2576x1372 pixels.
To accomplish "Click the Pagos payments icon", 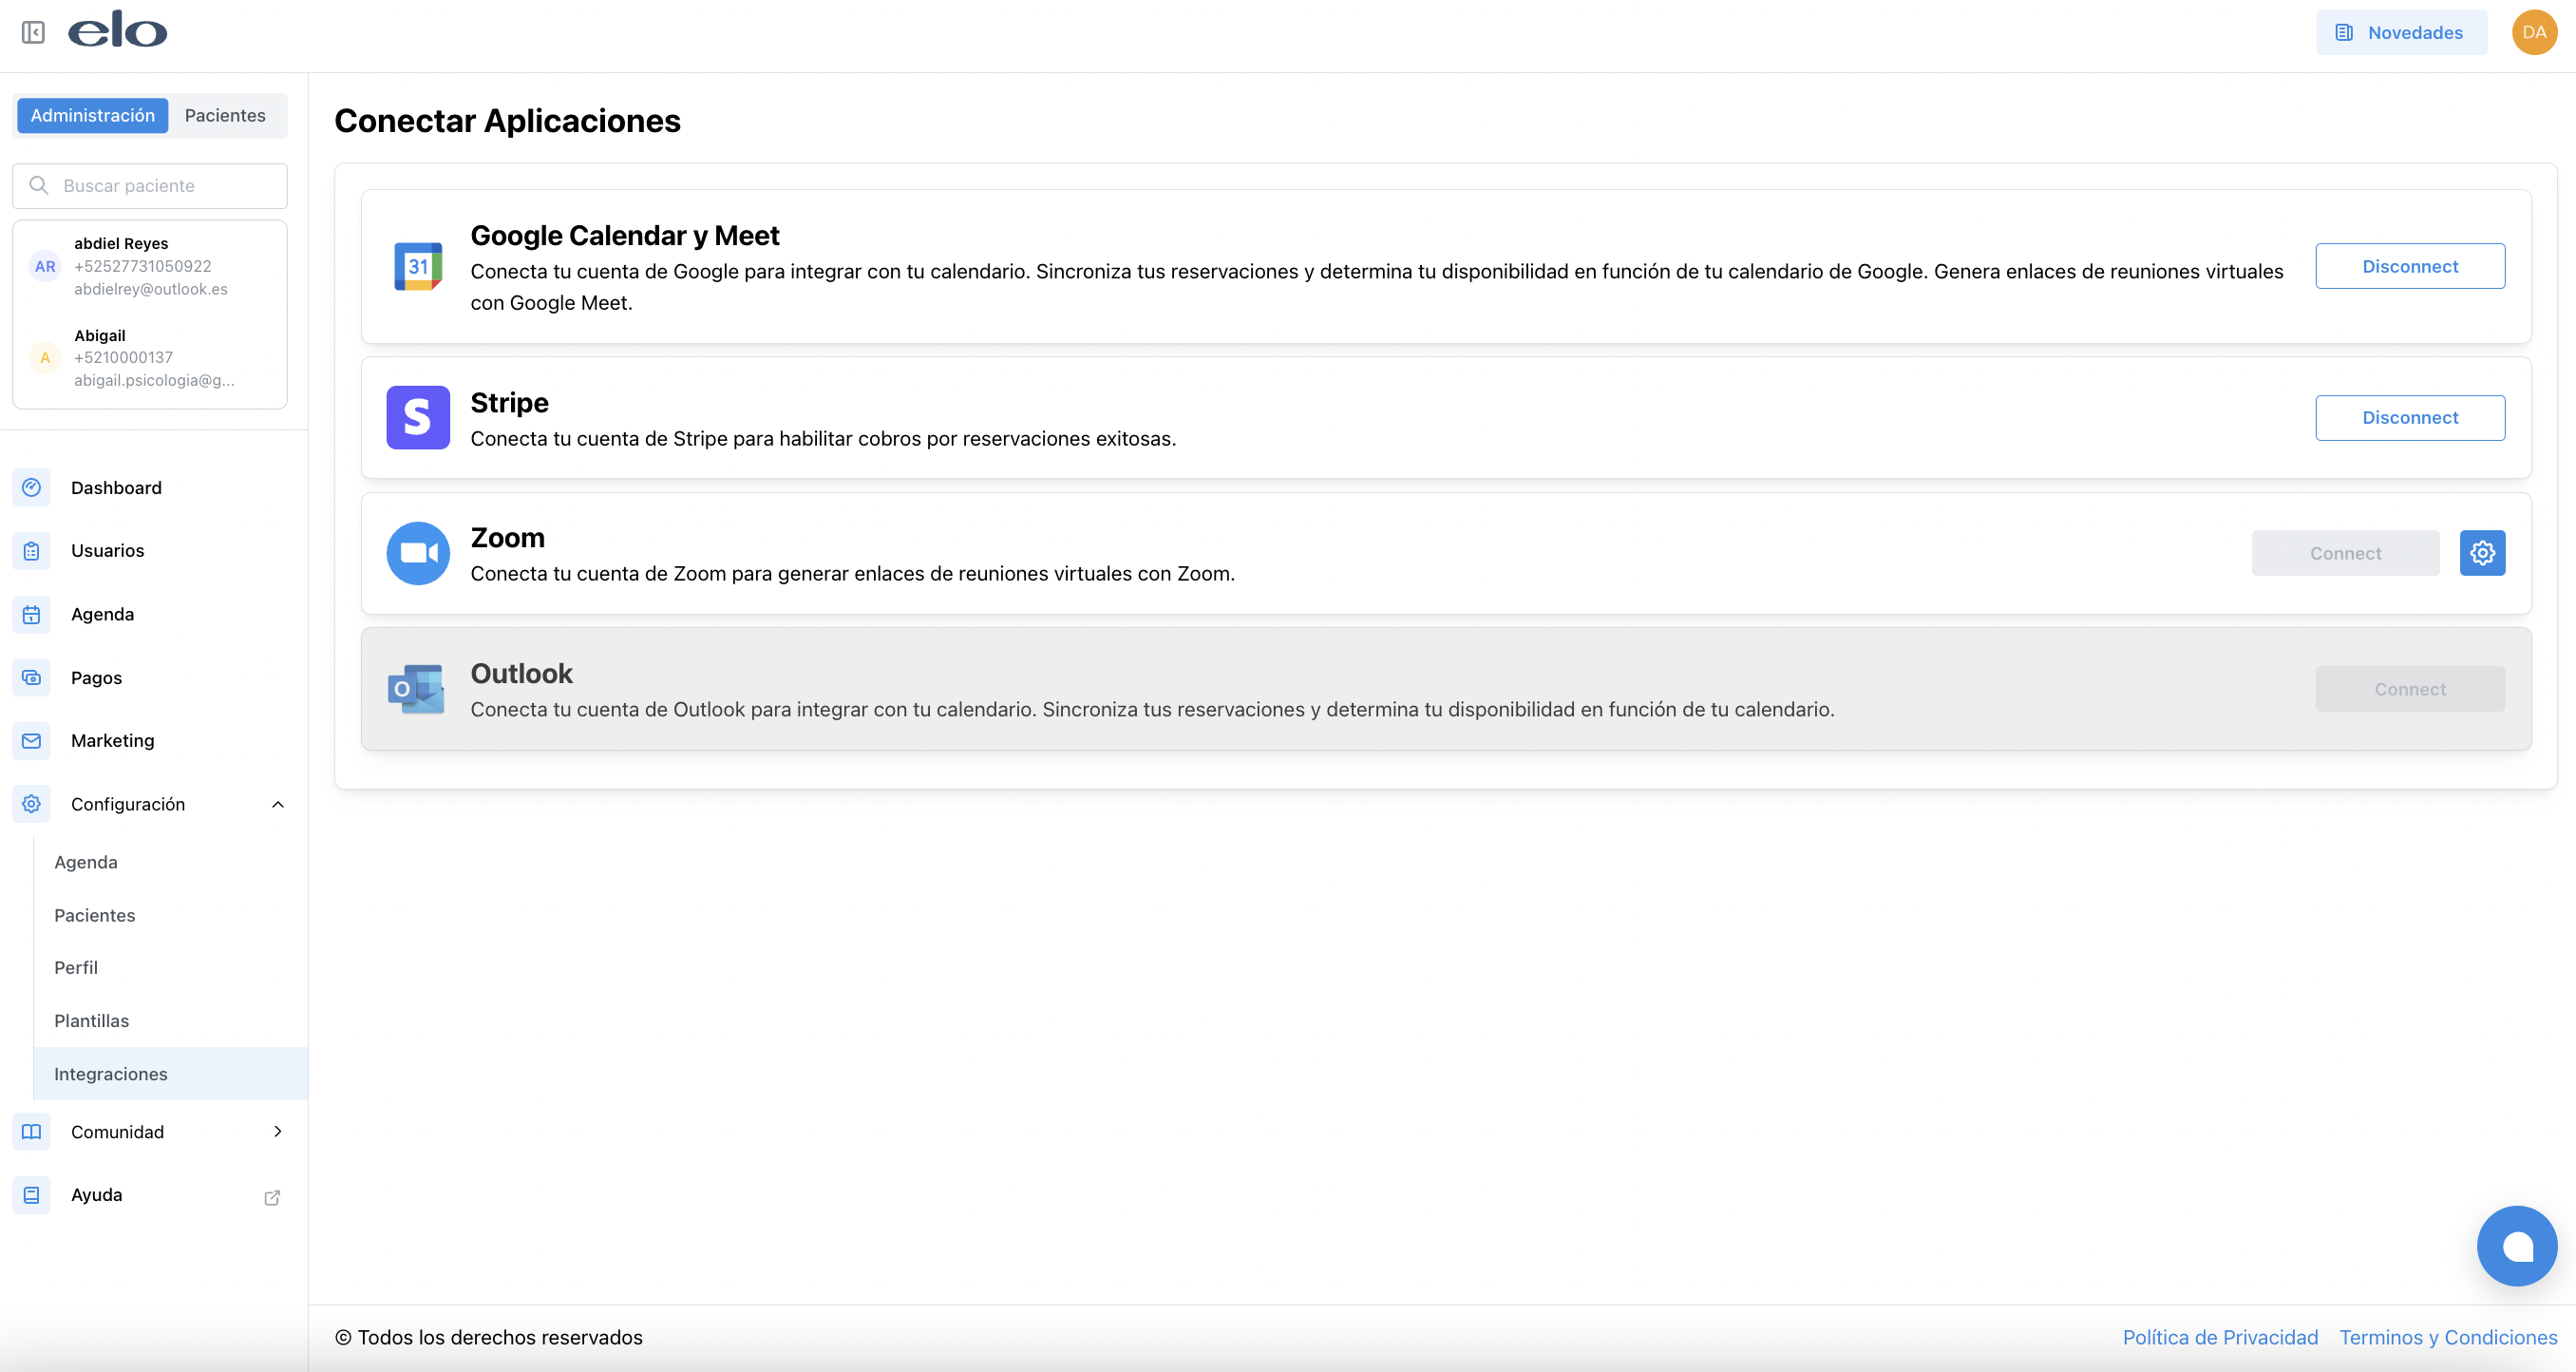I will click(32, 677).
